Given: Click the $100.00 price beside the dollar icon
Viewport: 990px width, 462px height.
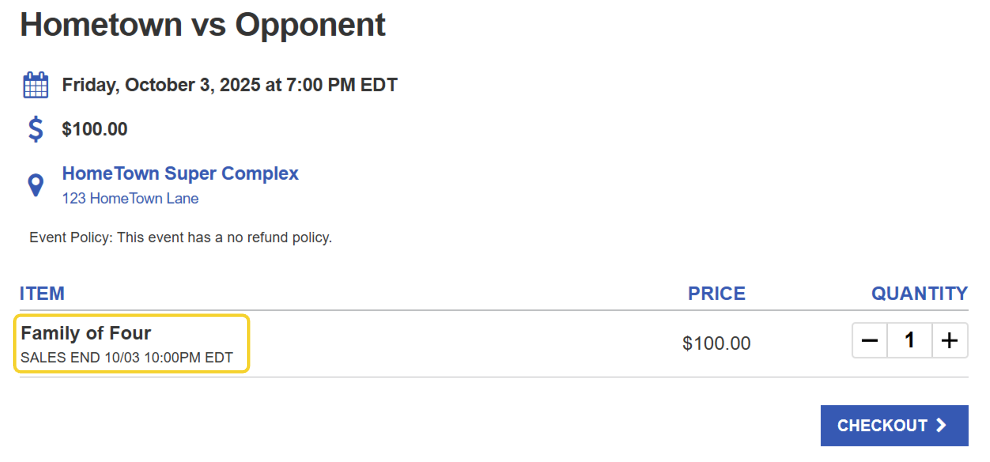Looking at the screenshot, I should 95,129.
